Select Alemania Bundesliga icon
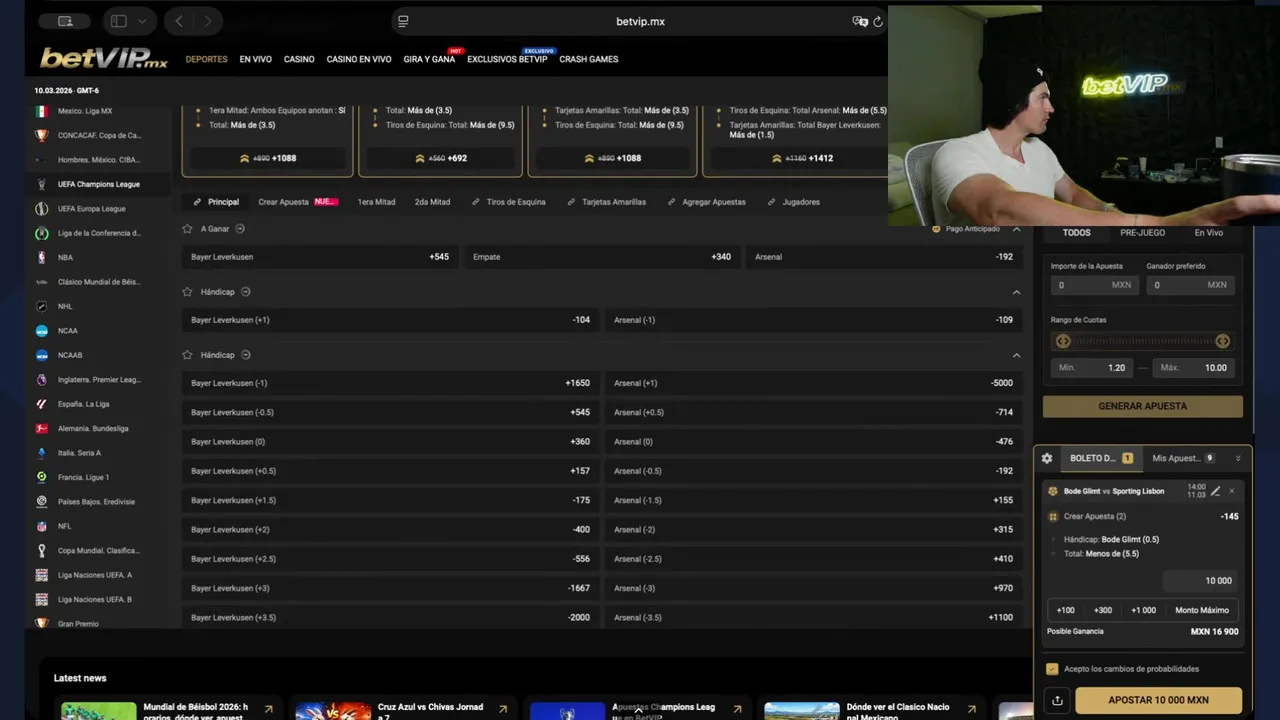The image size is (1280, 720). (41, 428)
